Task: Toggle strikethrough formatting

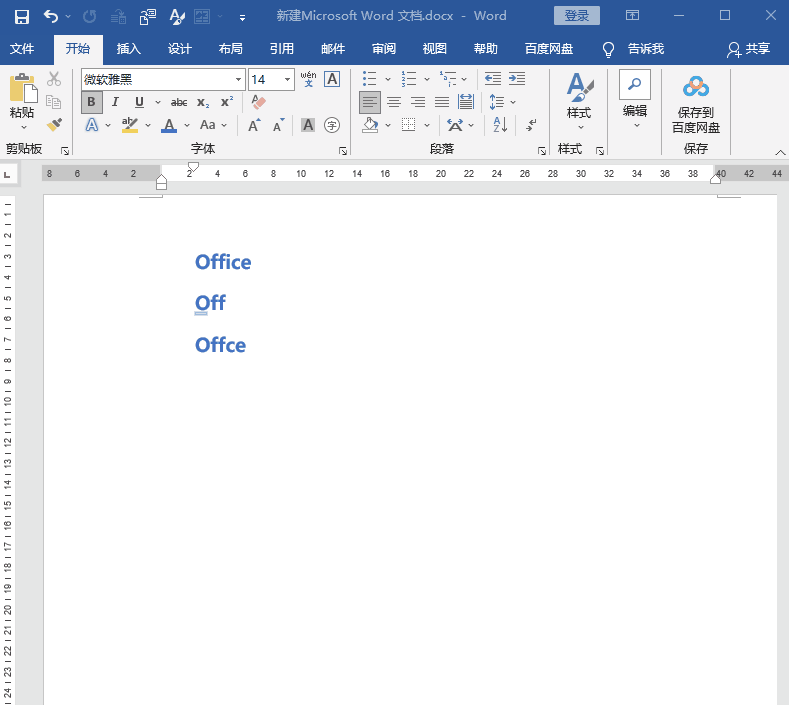Action: (179, 103)
